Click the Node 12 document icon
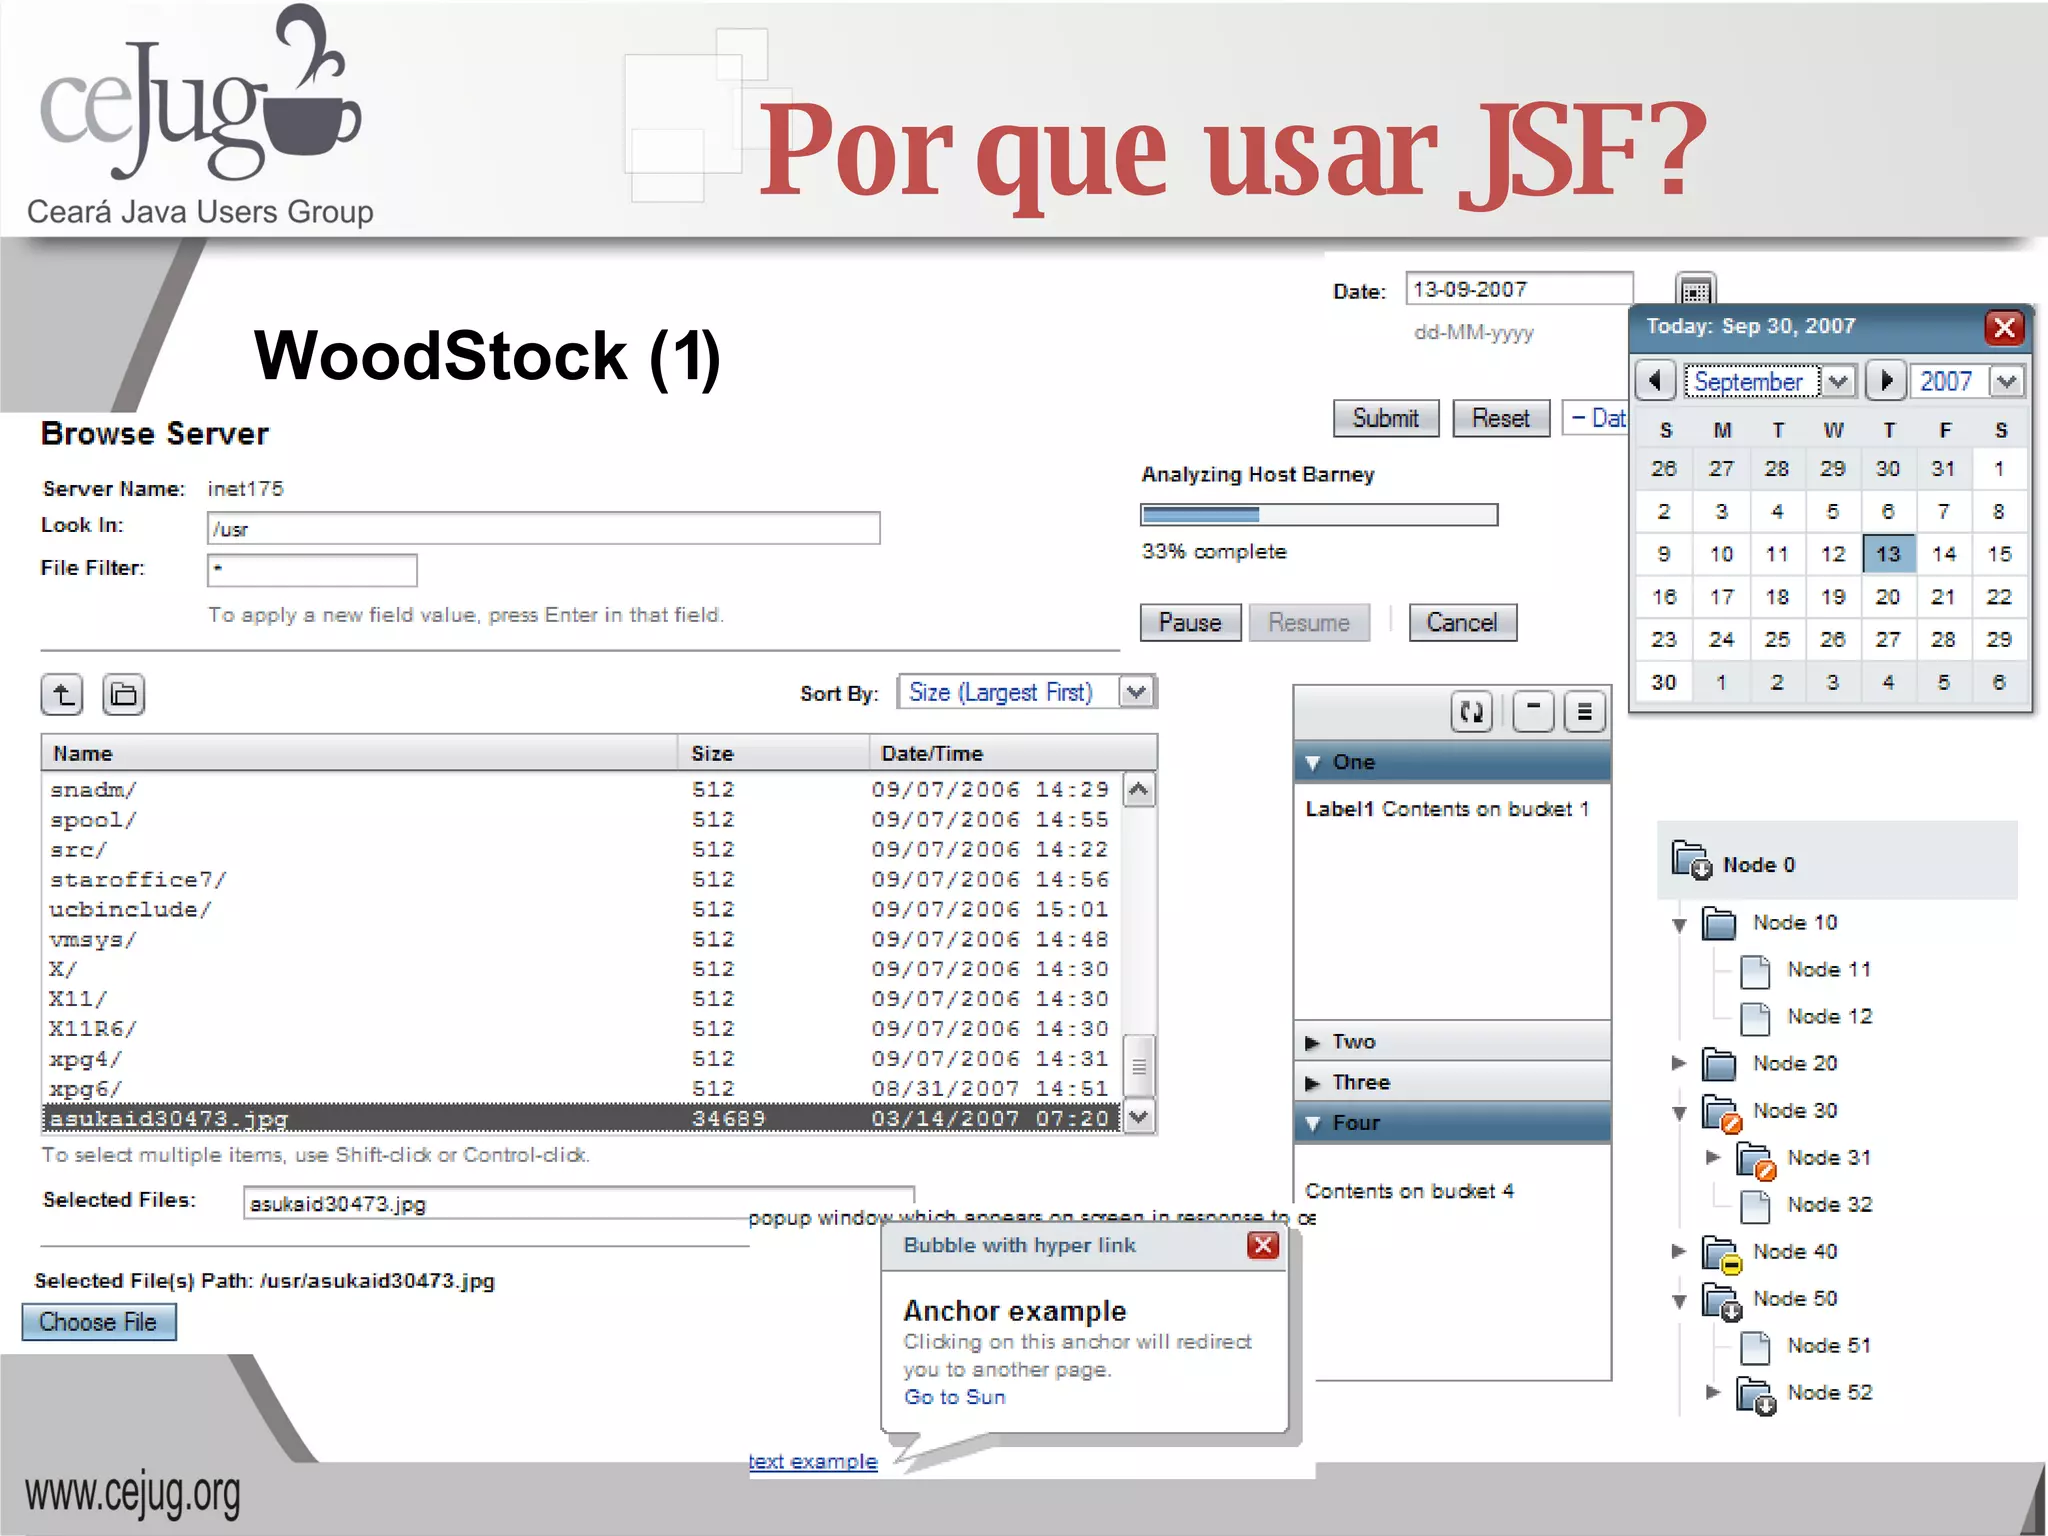 1755,1017
